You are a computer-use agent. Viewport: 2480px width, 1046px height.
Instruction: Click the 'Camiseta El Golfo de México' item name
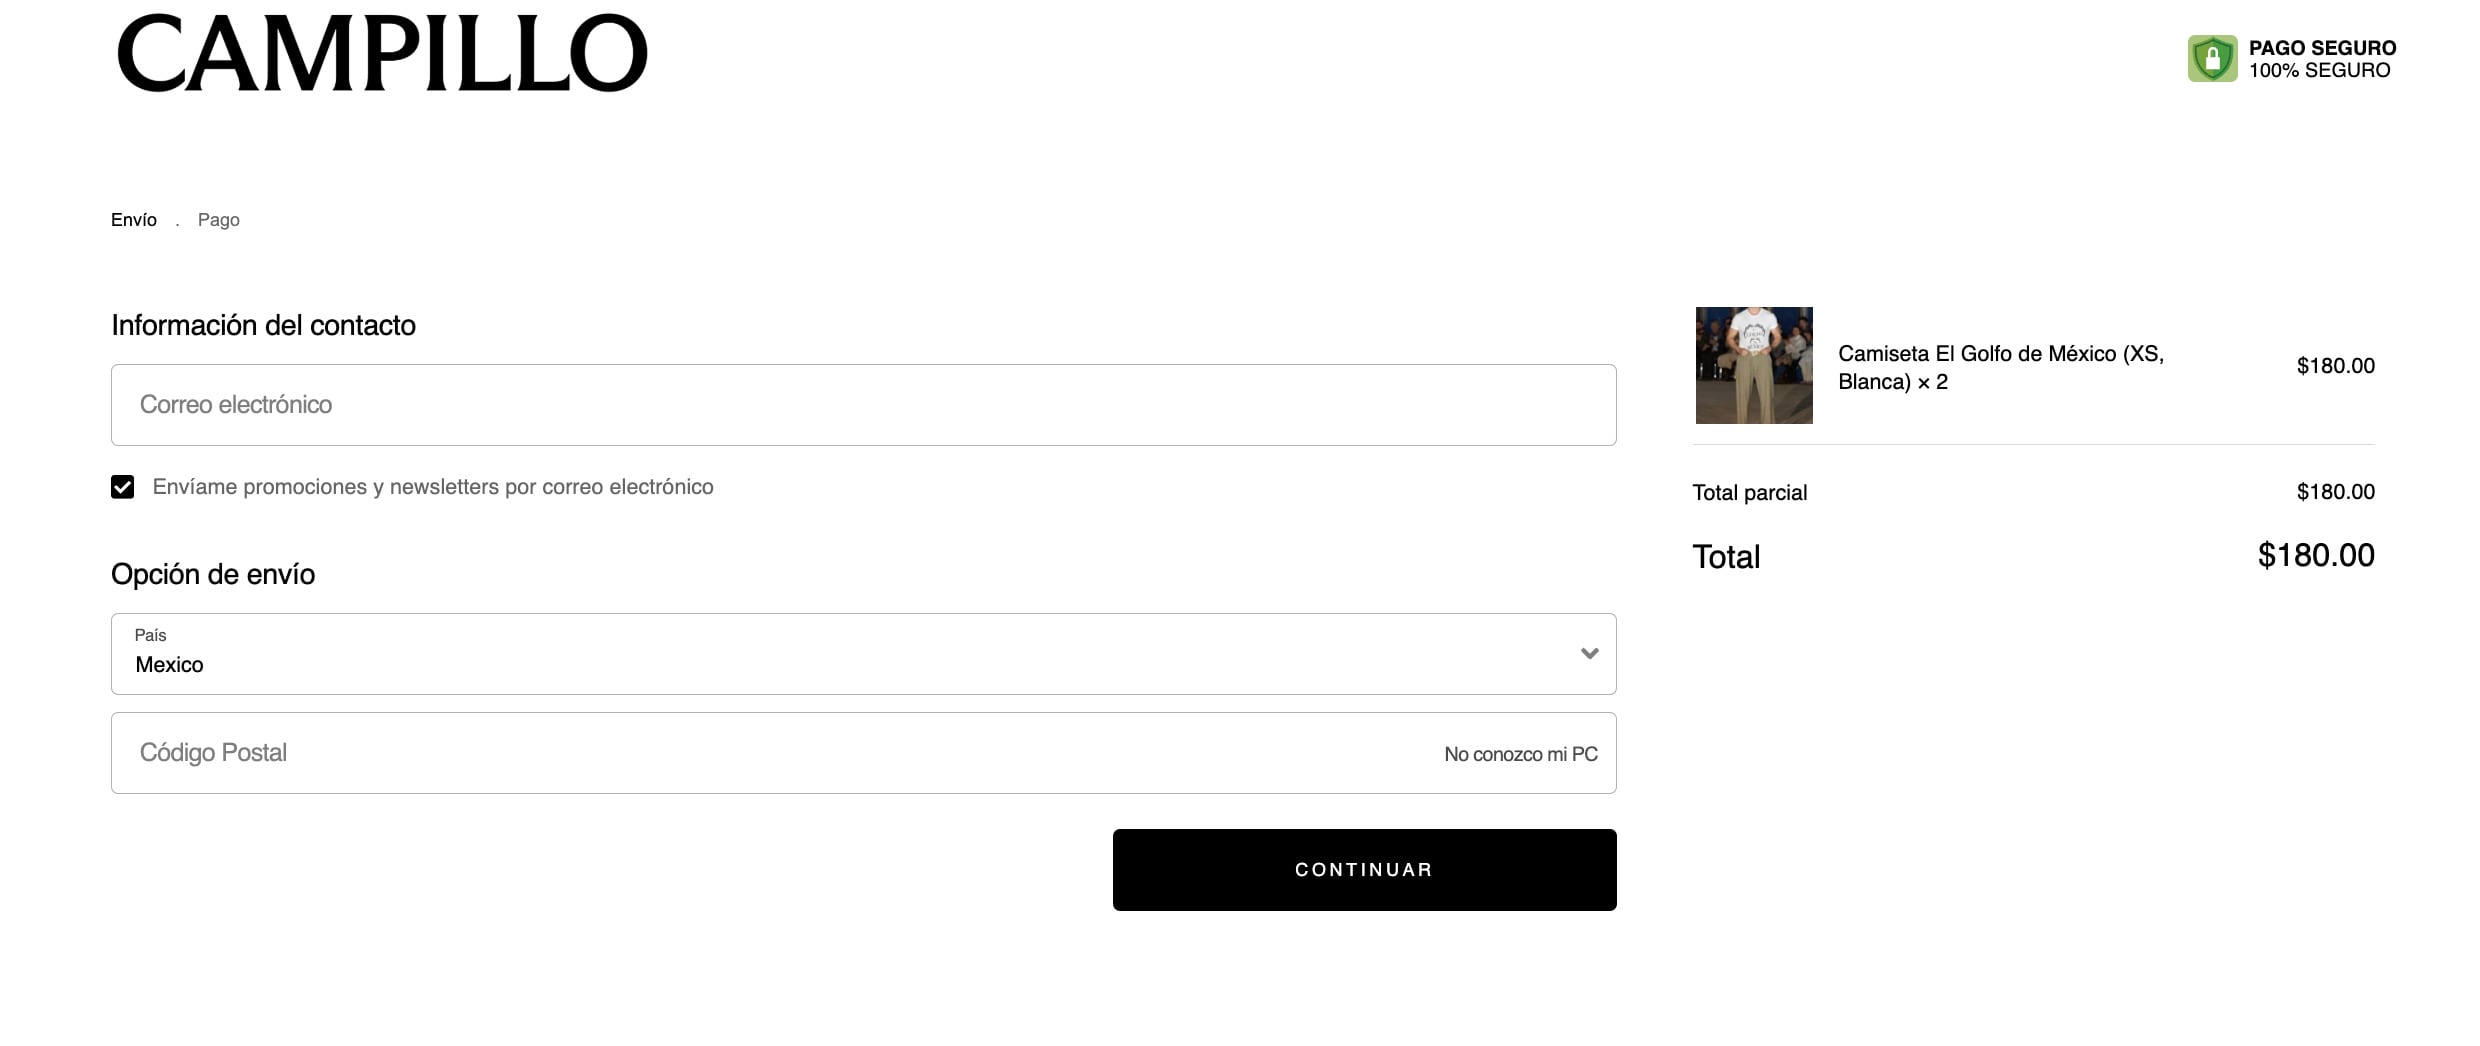point(2000,367)
